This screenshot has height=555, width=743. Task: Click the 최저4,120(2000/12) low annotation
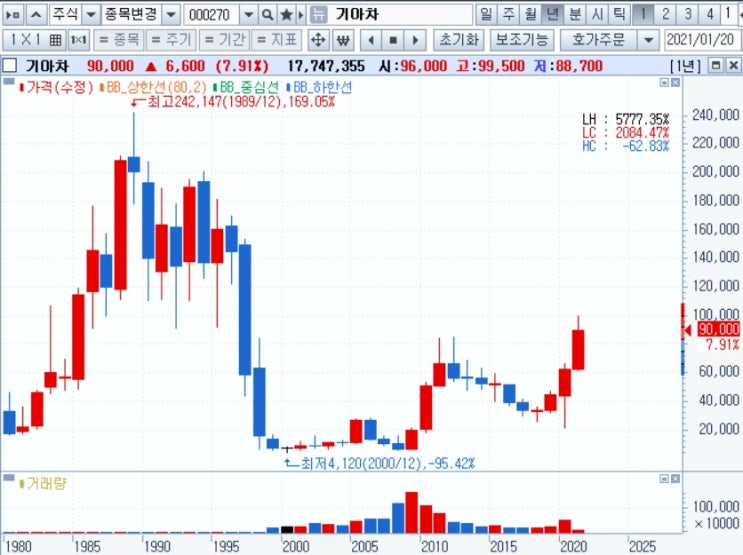(380, 463)
